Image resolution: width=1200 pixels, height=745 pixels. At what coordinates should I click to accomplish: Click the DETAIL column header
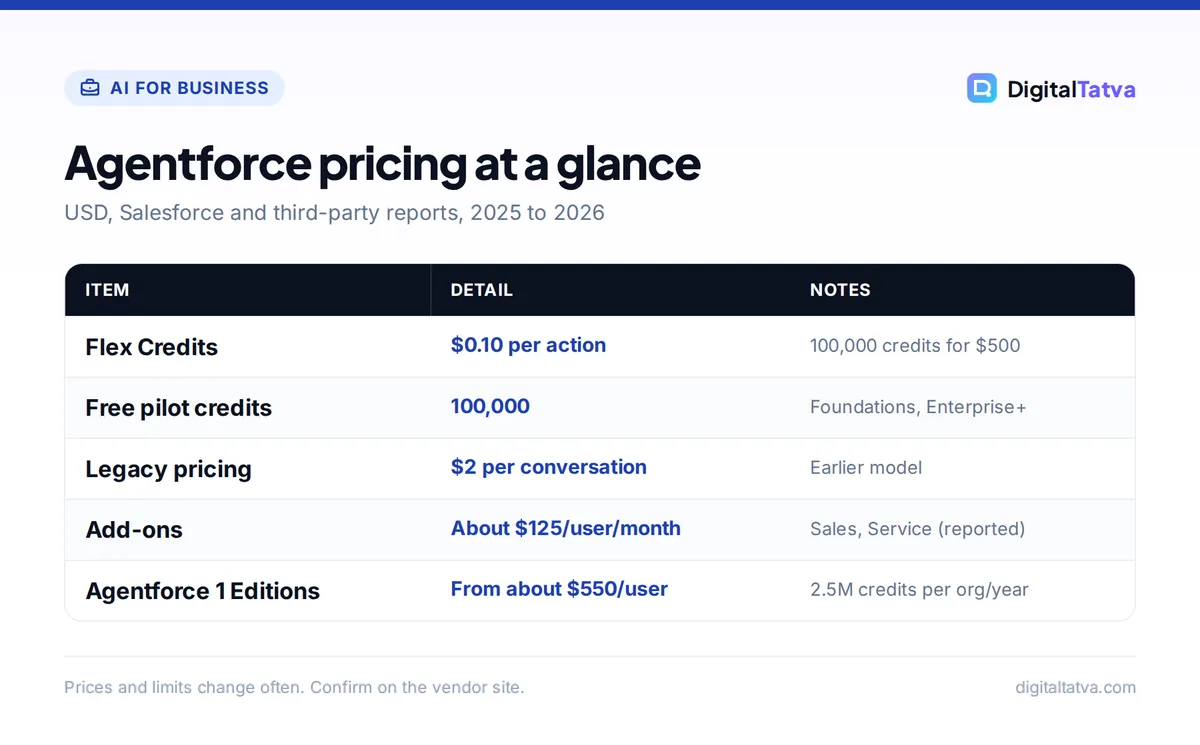click(x=481, y=290)
